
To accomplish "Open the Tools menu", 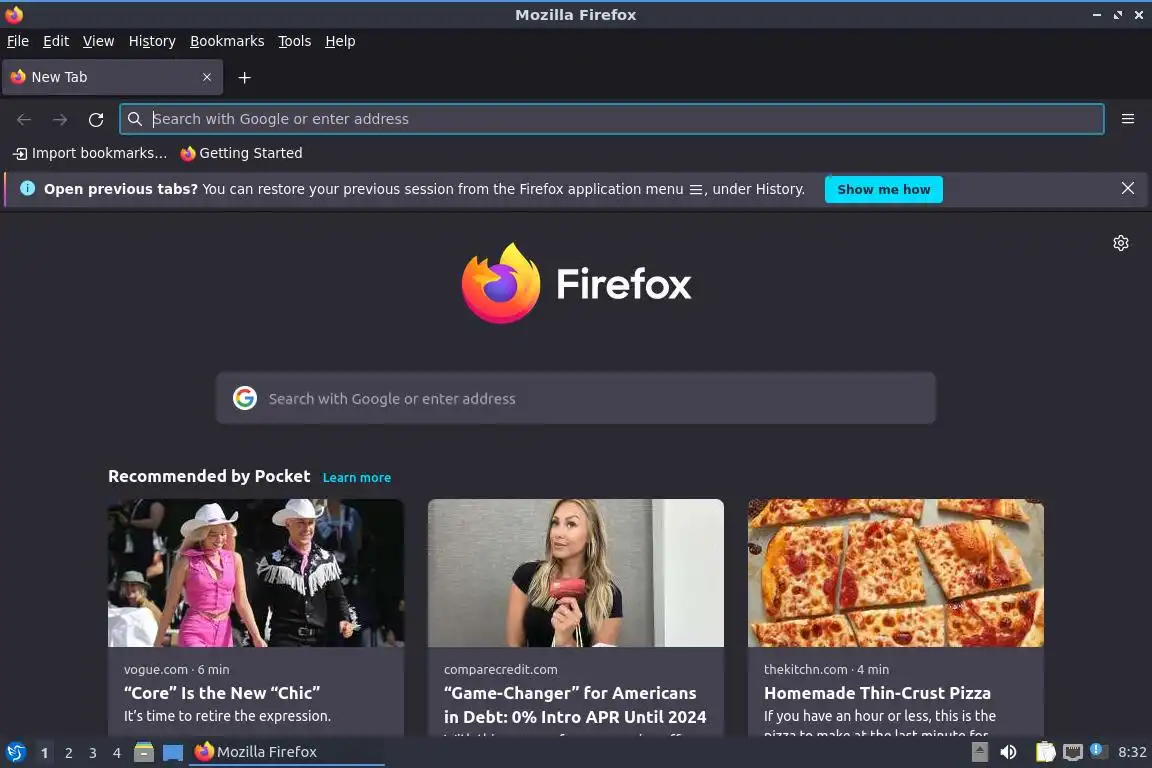I will (295, 41).
